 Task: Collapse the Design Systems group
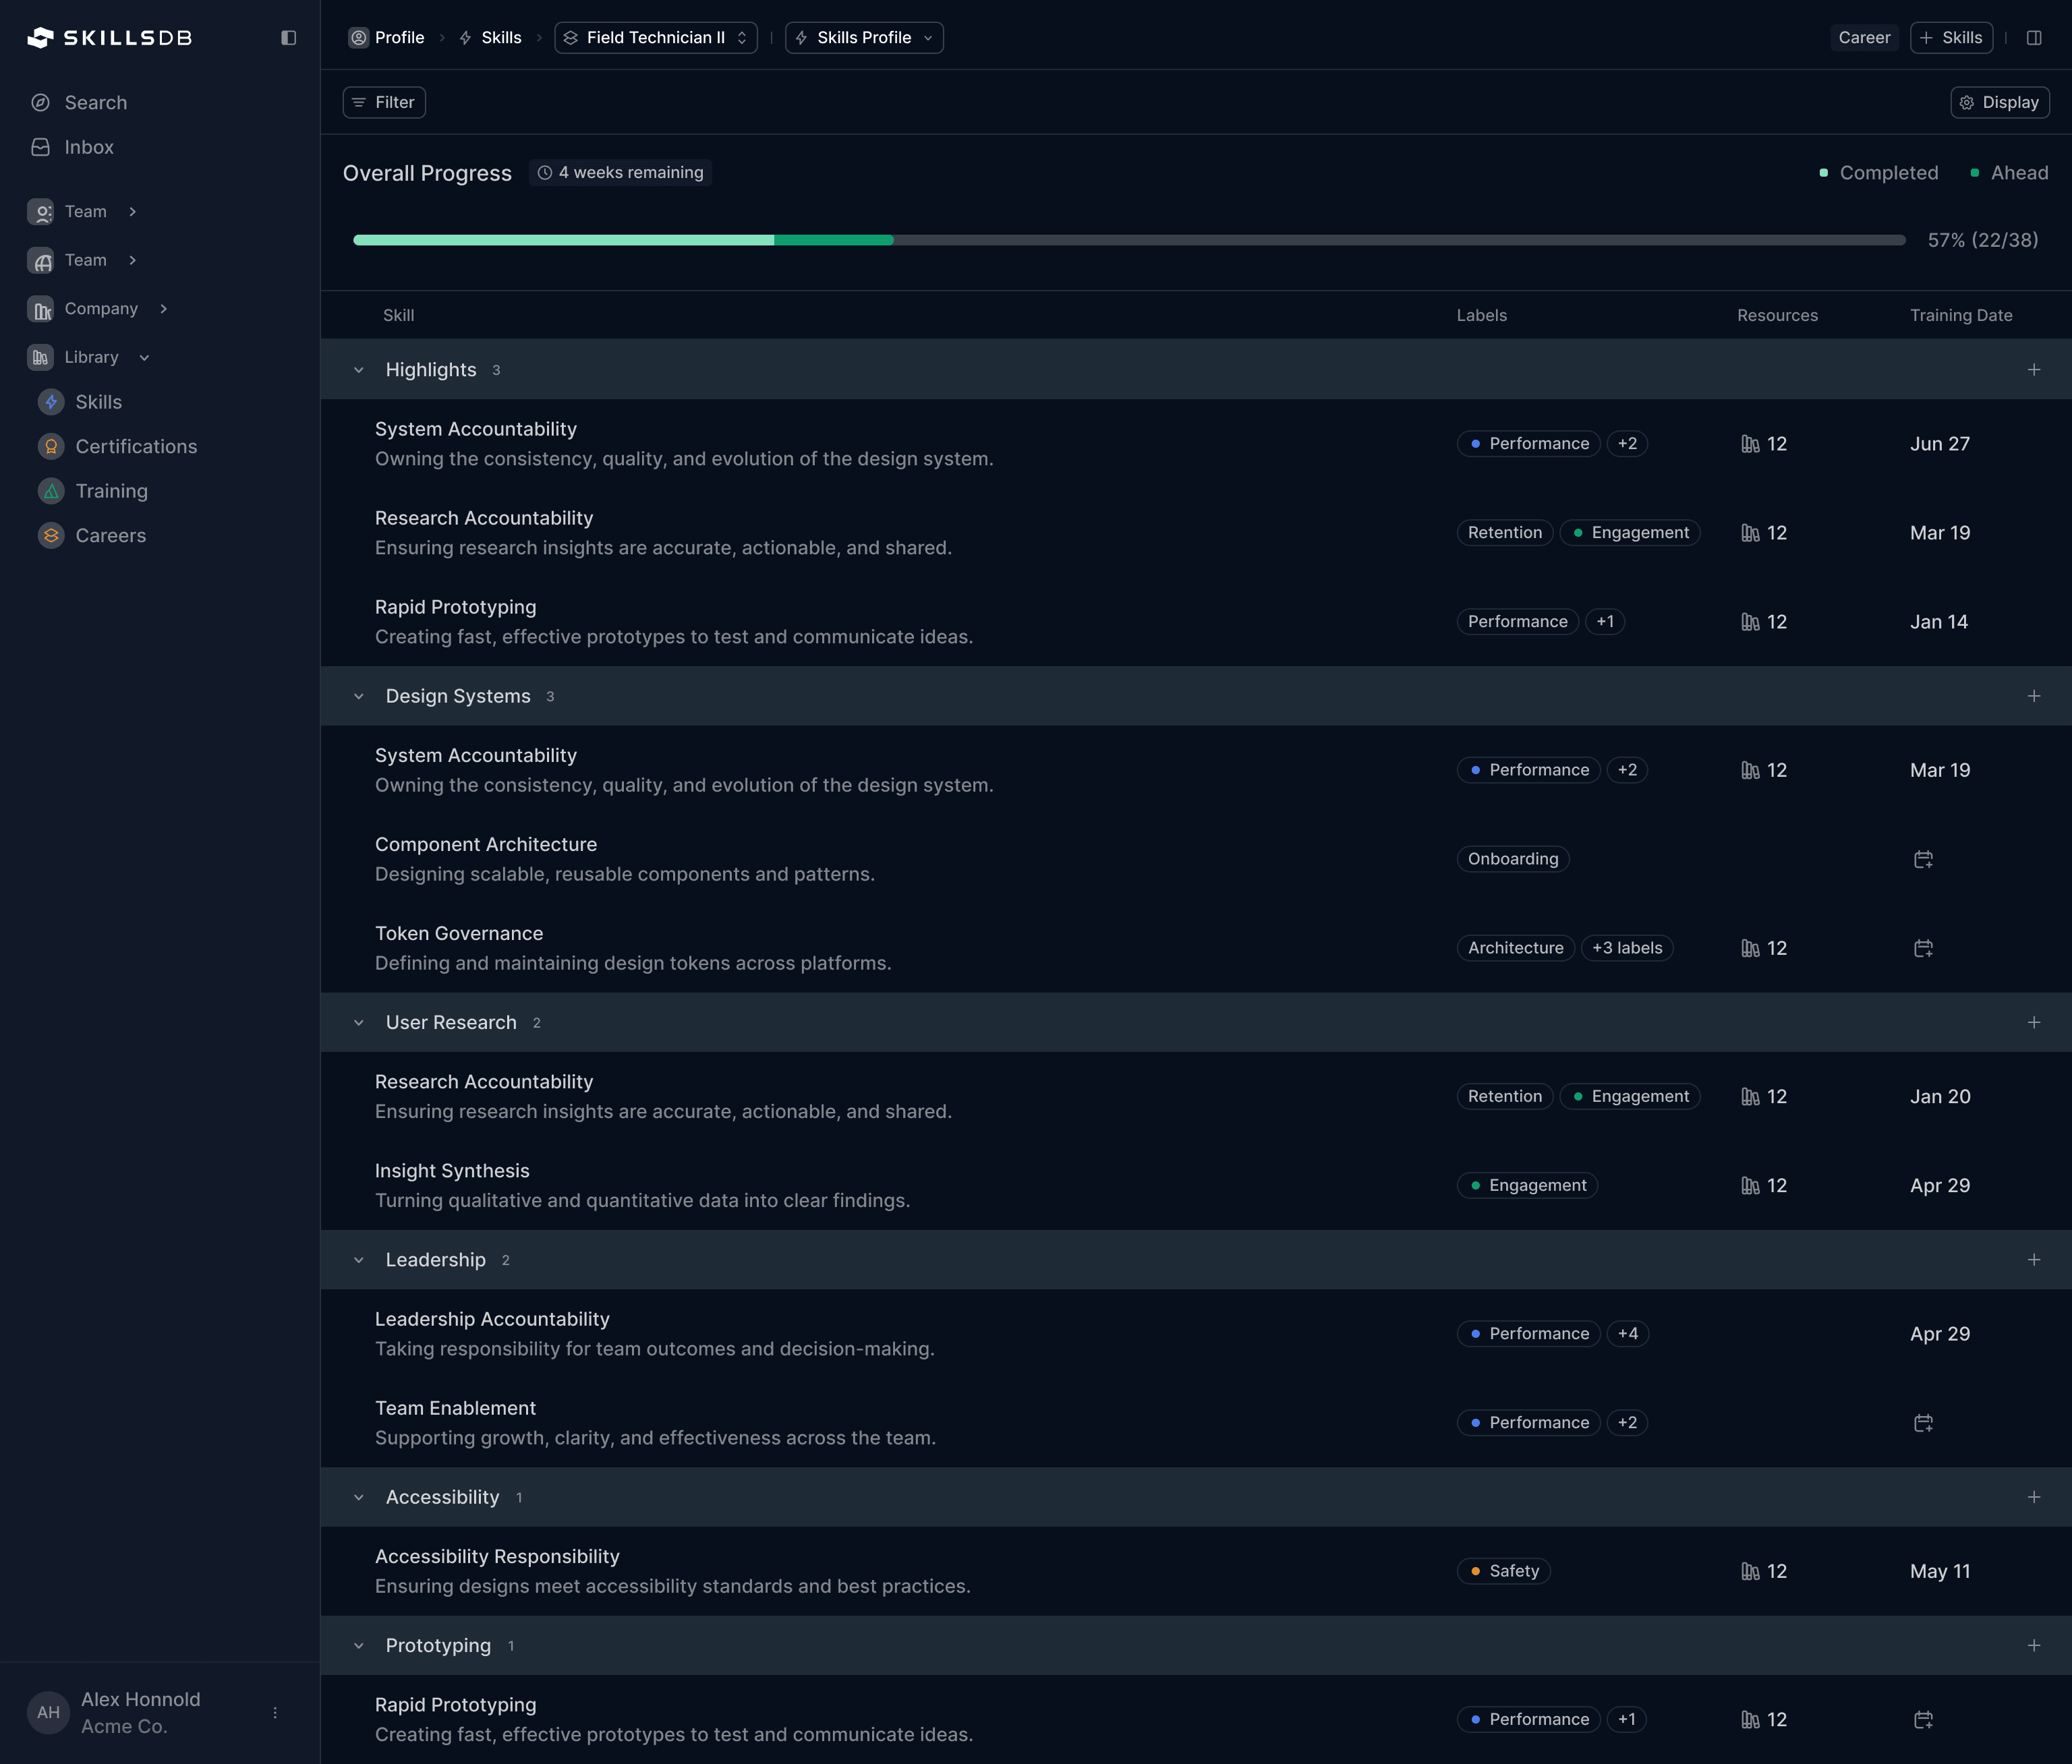(359, 696)
